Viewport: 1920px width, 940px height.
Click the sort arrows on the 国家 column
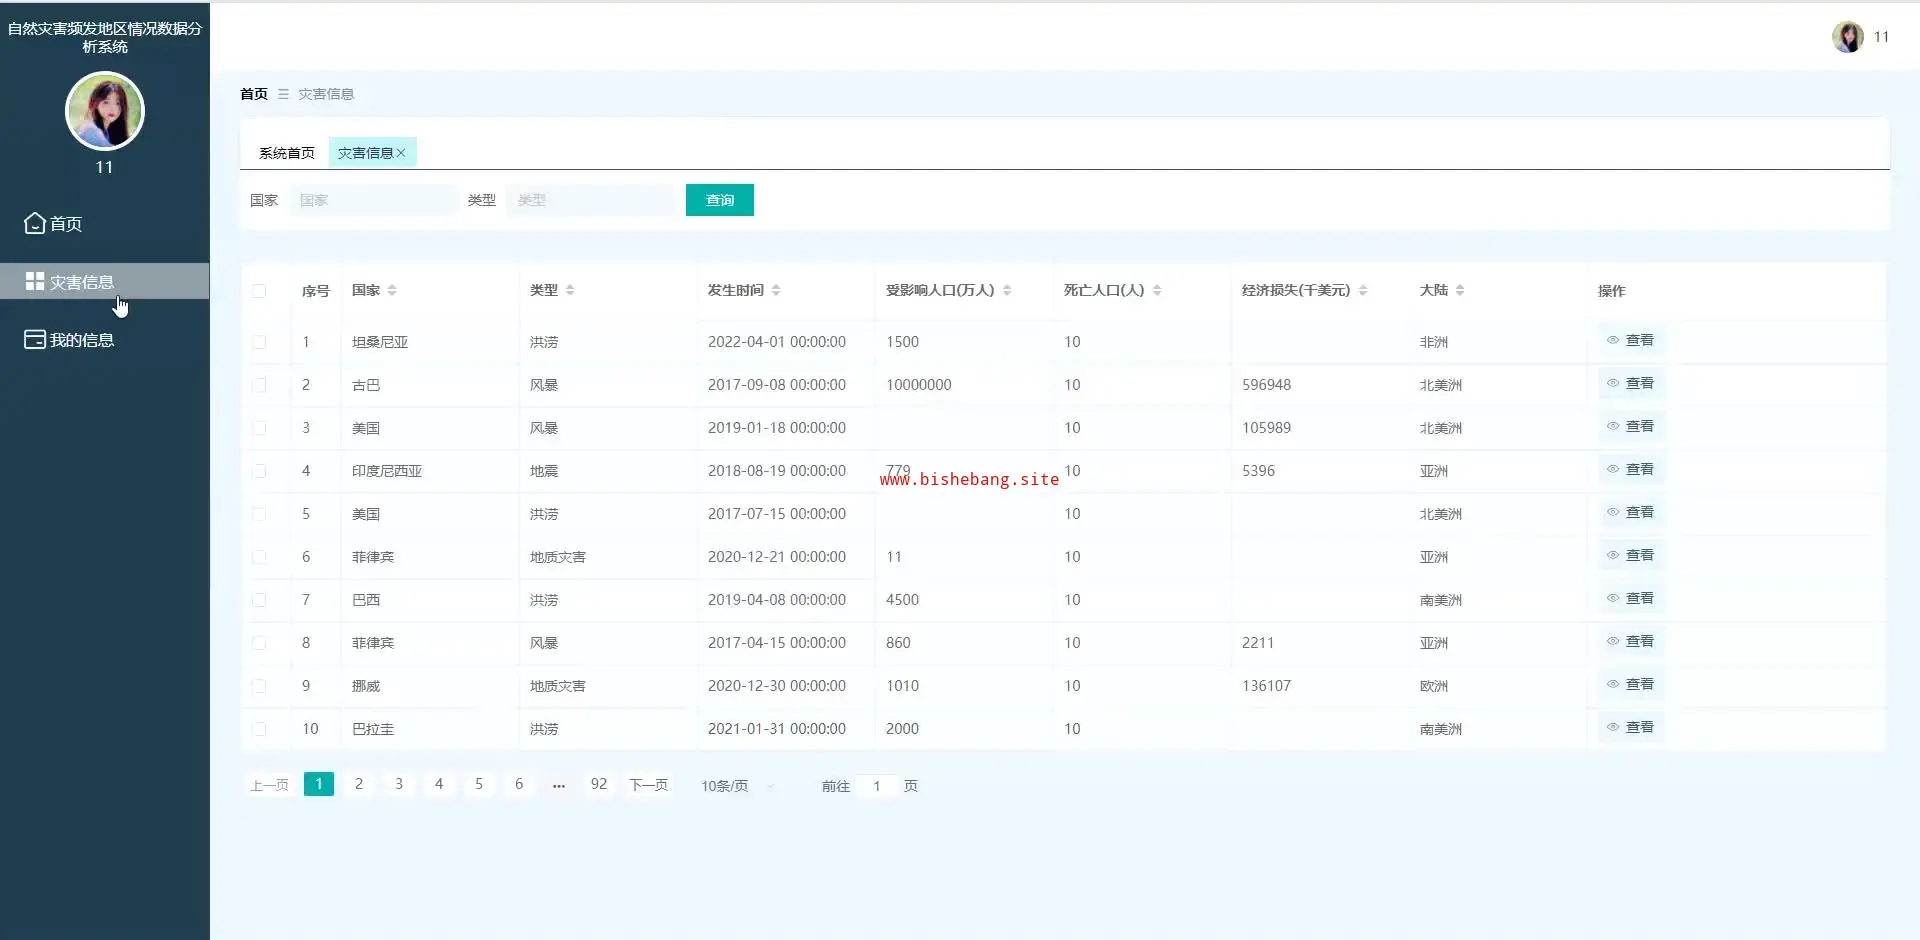392,290
